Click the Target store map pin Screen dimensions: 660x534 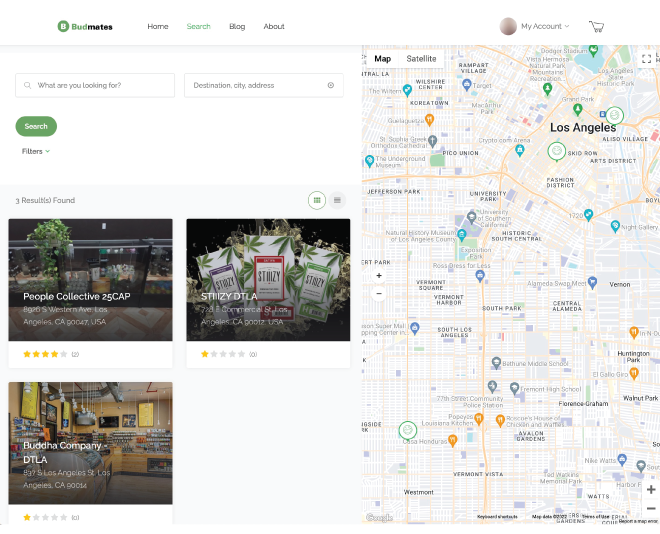[466, 85]
